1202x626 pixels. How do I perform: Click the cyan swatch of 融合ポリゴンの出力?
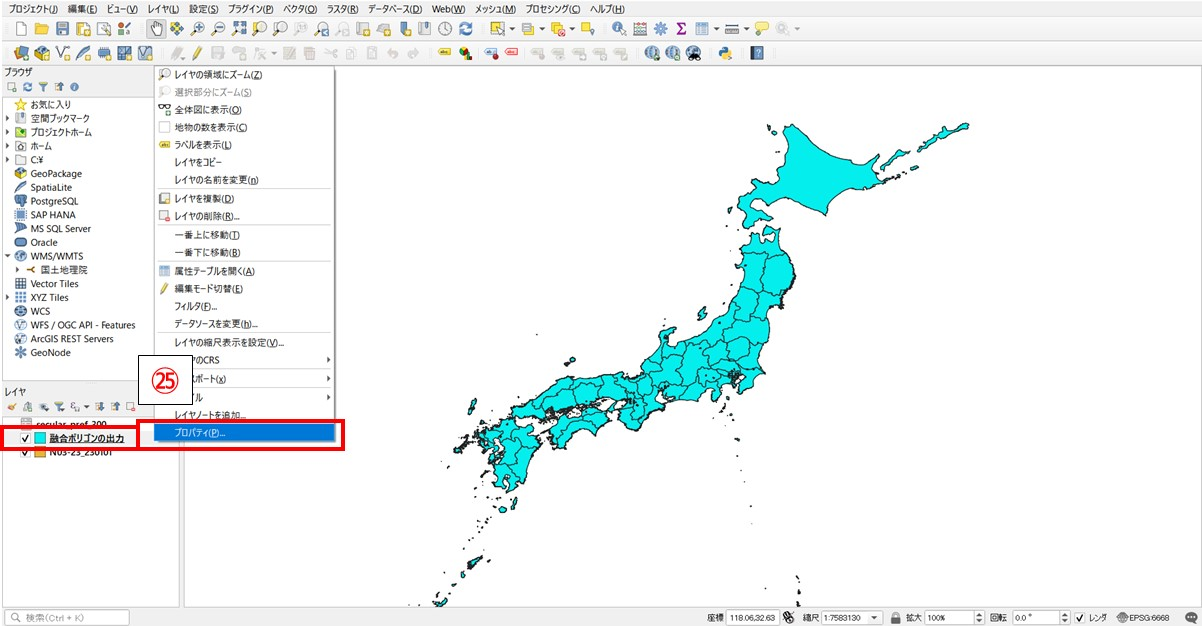tap(40, 439)
